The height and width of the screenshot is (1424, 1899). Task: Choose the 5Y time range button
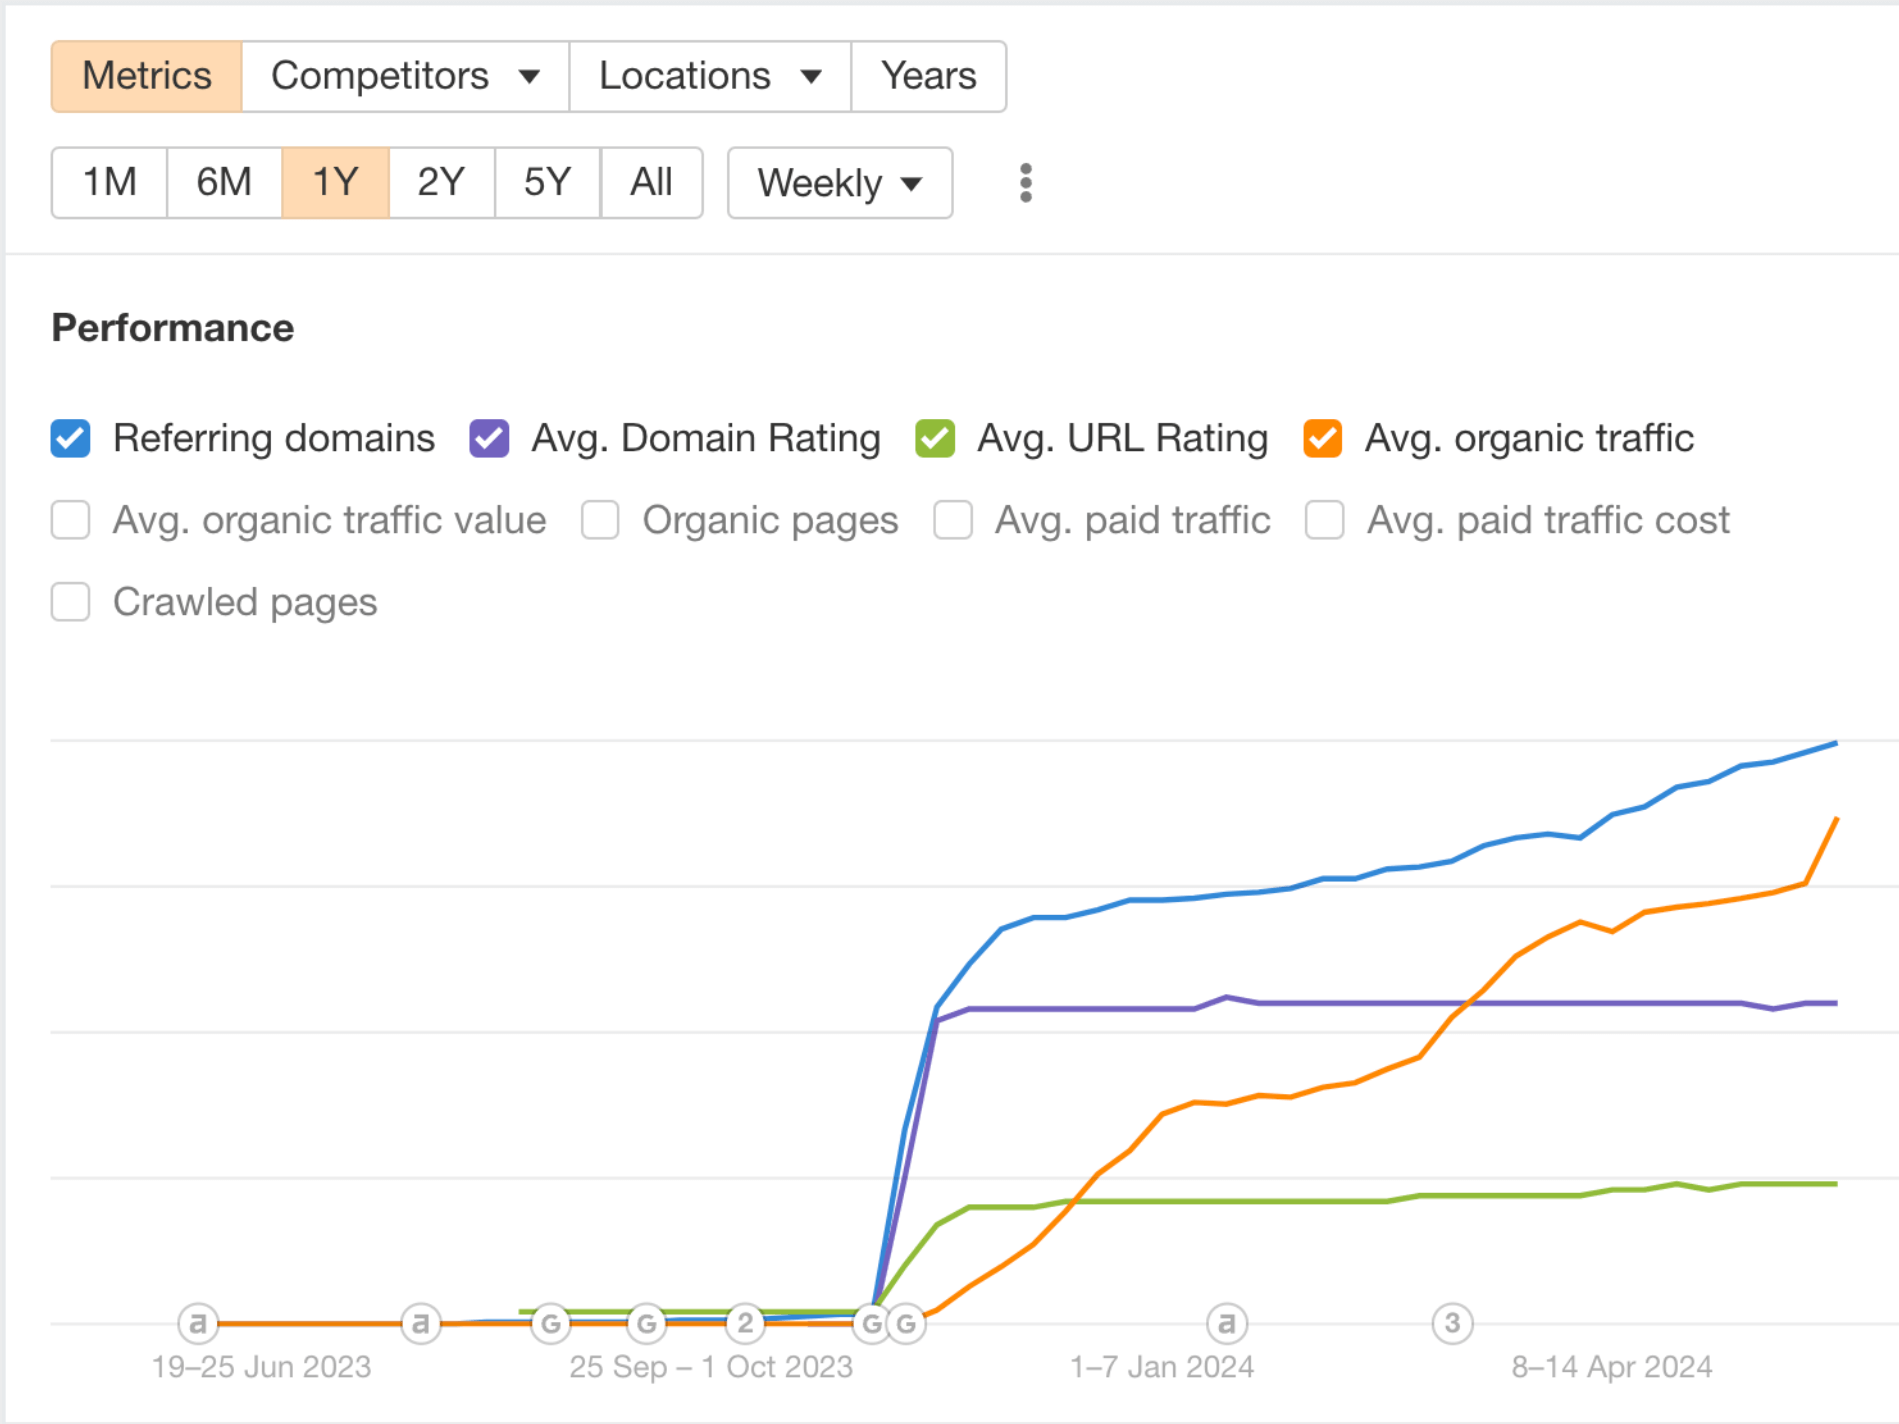click(x=547, y=183)
